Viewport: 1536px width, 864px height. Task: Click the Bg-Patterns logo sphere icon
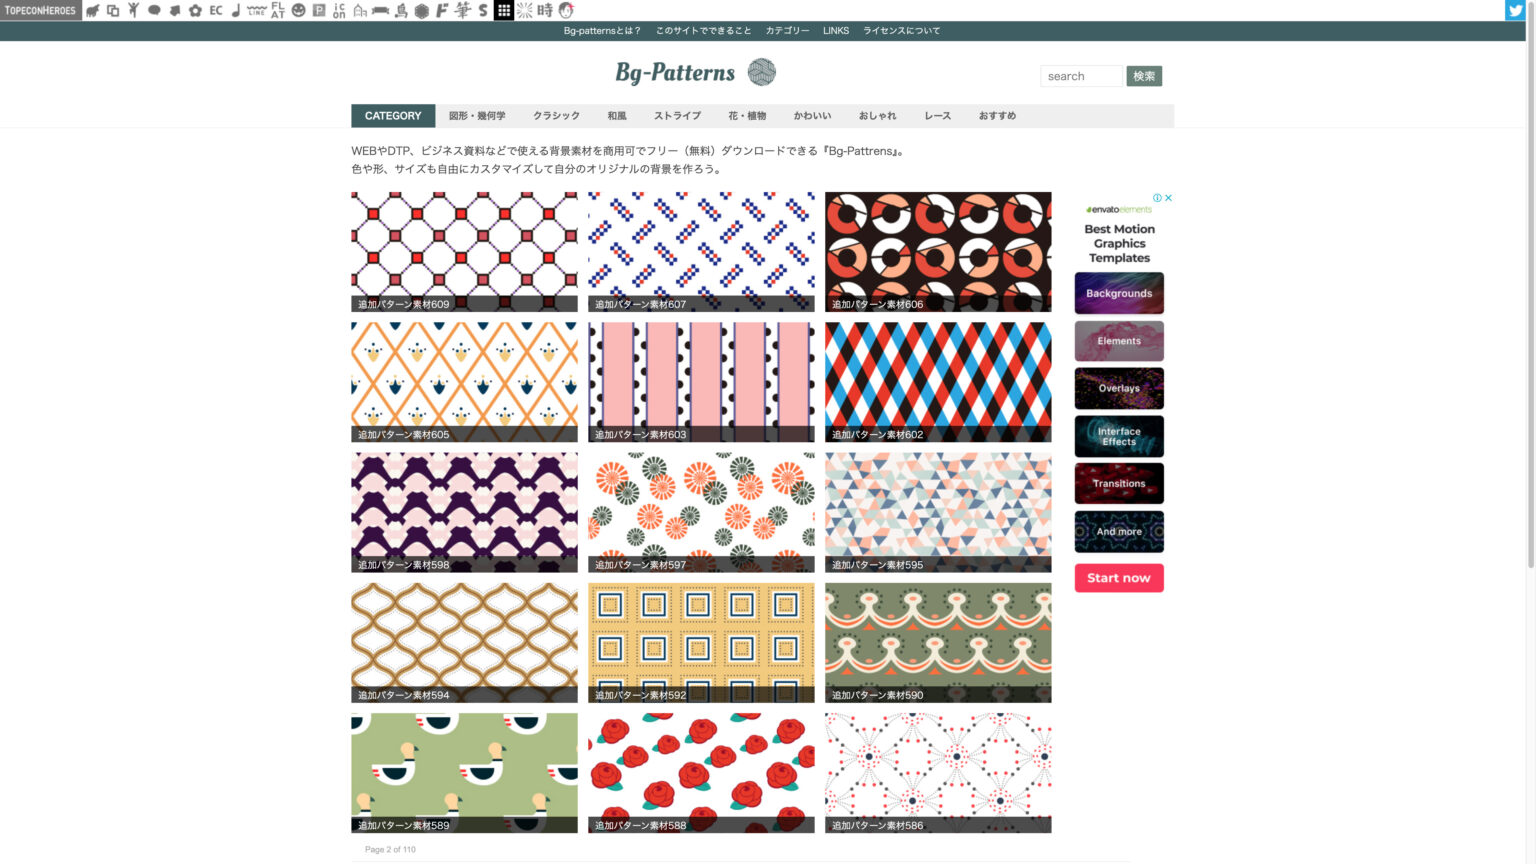click(761, 72)
